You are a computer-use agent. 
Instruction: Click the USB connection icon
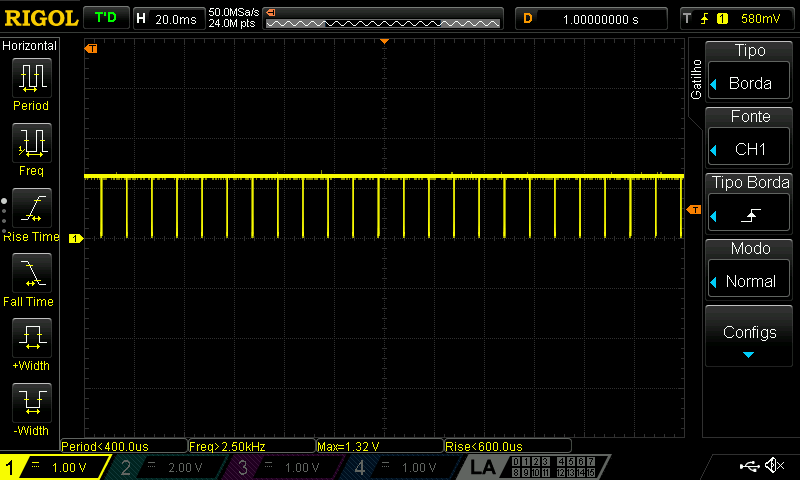pos(749,466)
